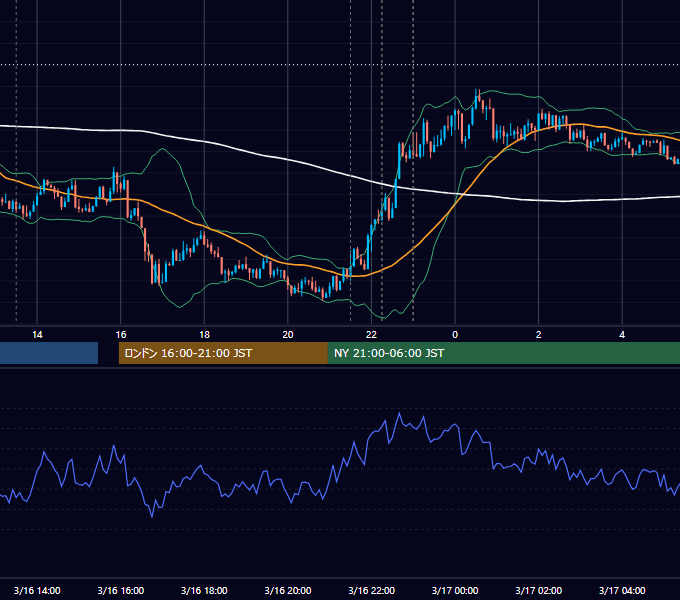
Task: Click the ロンドン 16:00-21:00 JST session bar
Action: (223, 353)
